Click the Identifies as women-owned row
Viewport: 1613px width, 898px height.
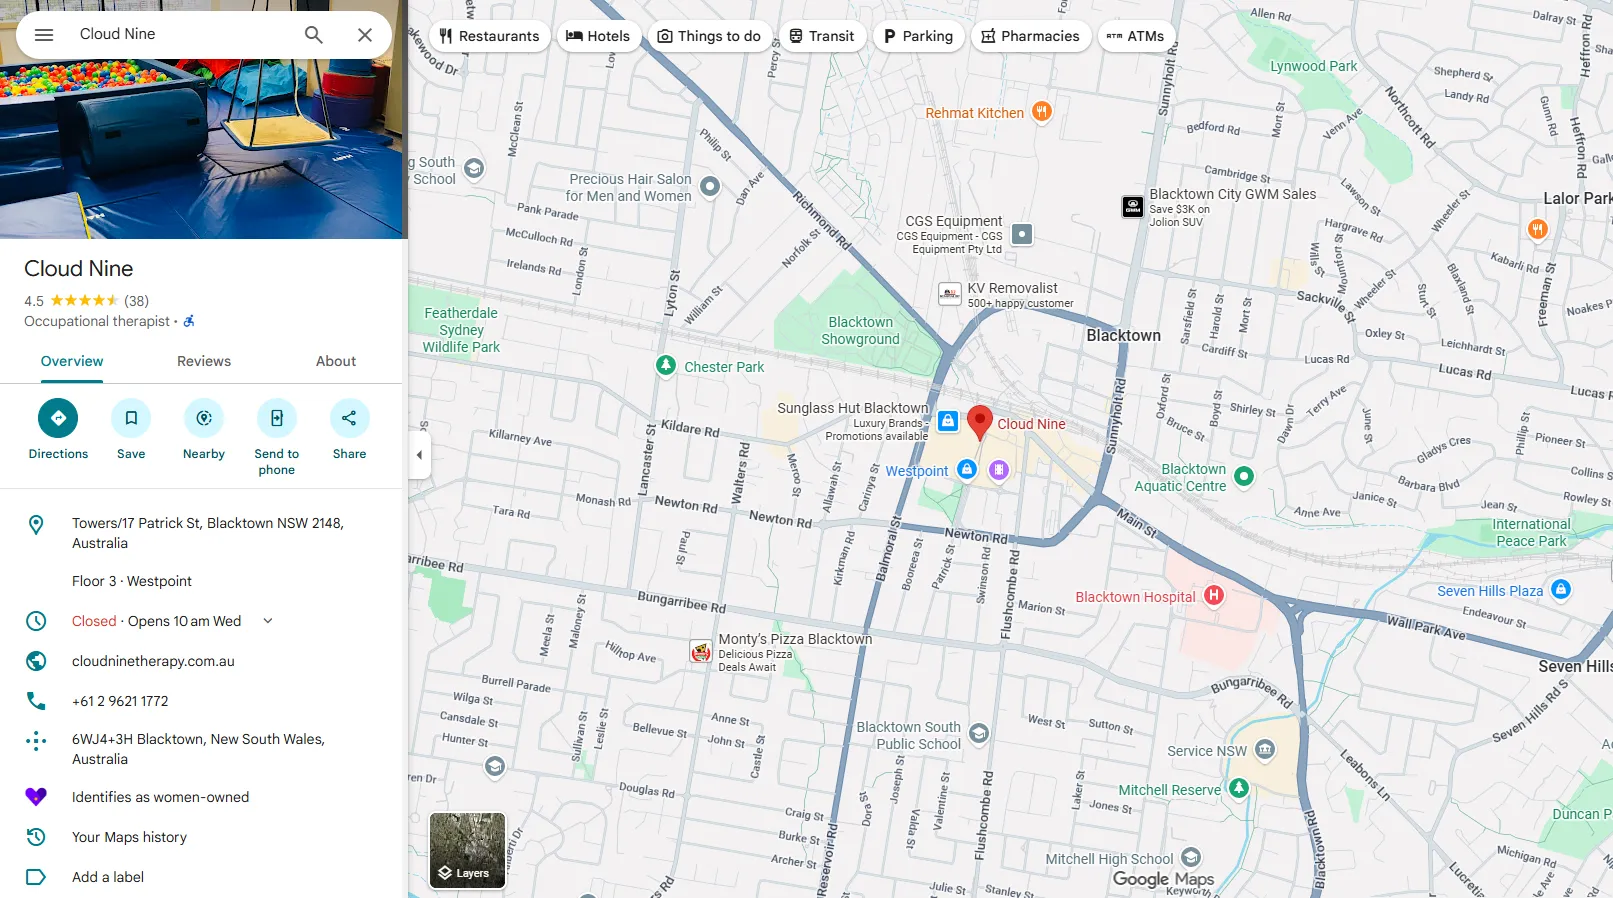[200, 797]
